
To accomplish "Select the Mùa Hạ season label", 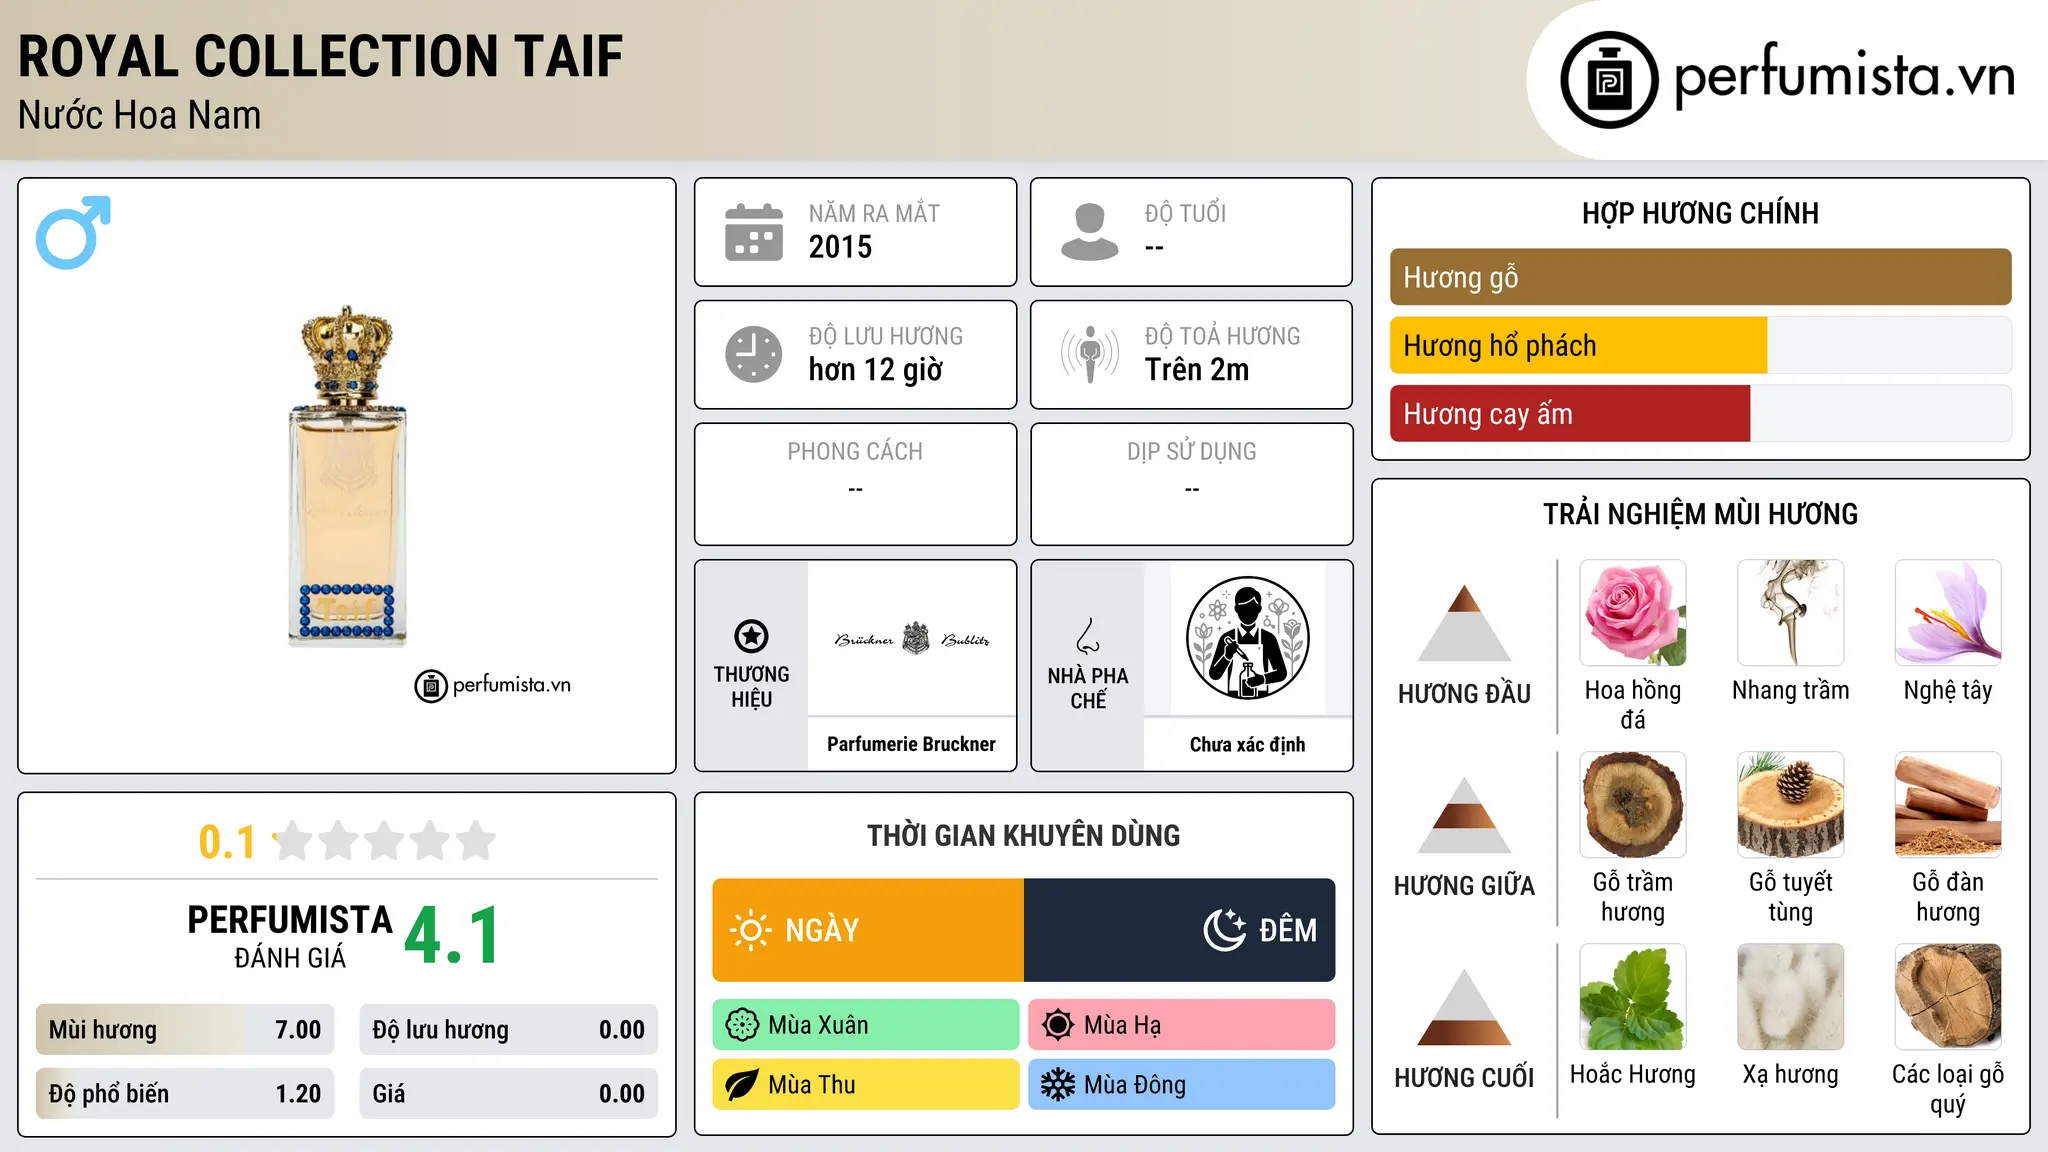I will tap(1182, 1025).
